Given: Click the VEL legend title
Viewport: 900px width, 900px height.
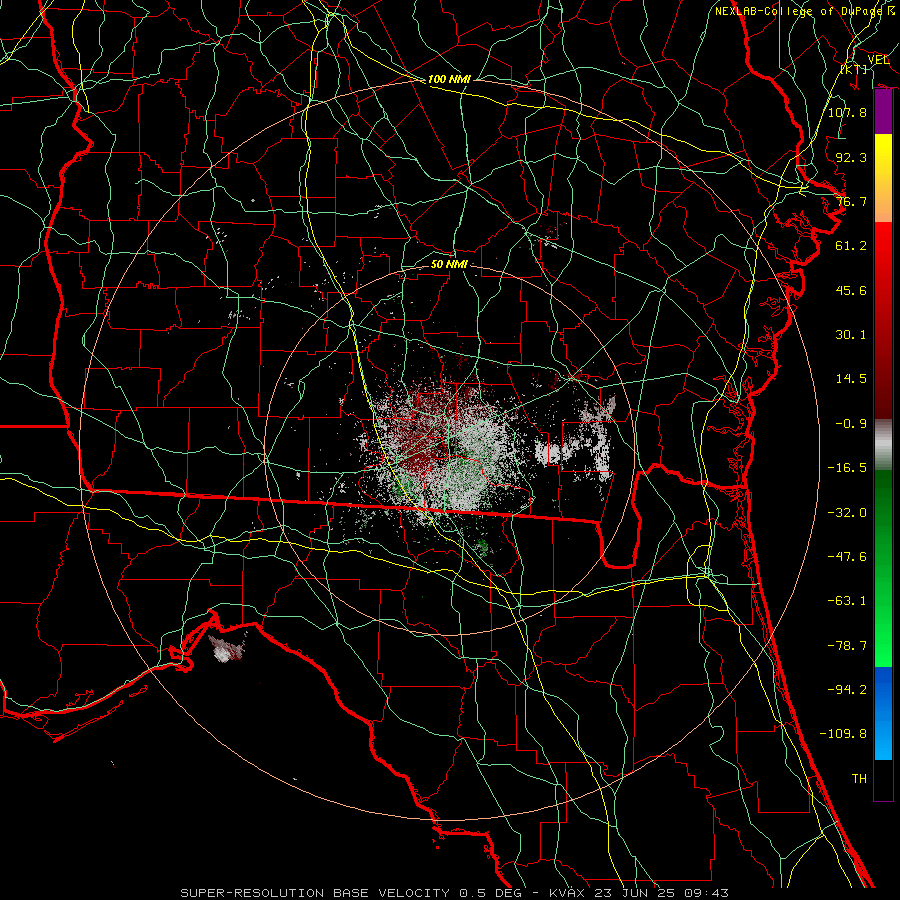Looking at the screenshot, I should [x=878, y=60].
